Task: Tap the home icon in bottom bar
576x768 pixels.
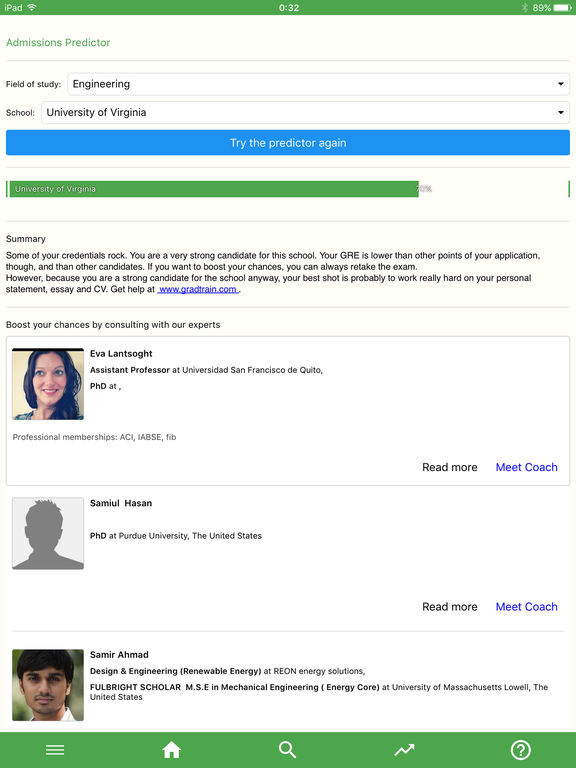Action: coord(171,750)
